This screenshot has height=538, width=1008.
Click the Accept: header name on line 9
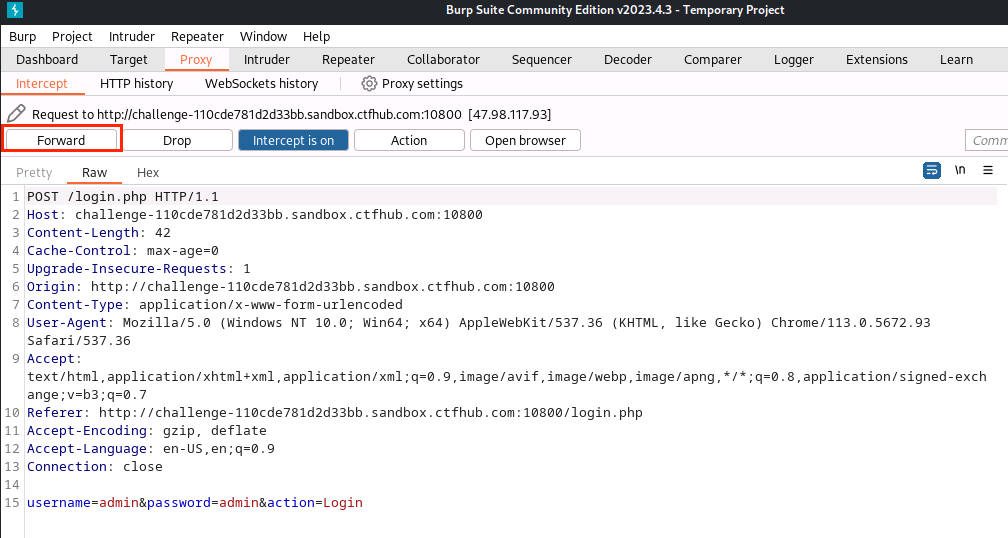[x=55, y=359]
